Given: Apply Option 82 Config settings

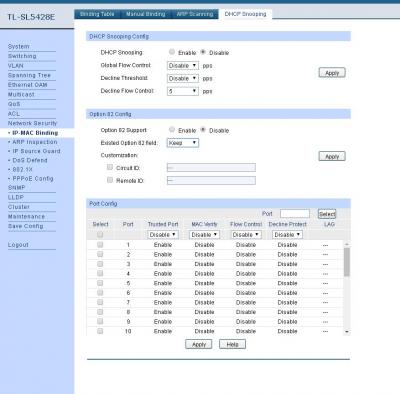Looking at the screenshot, I should click(x=332, y=156).
